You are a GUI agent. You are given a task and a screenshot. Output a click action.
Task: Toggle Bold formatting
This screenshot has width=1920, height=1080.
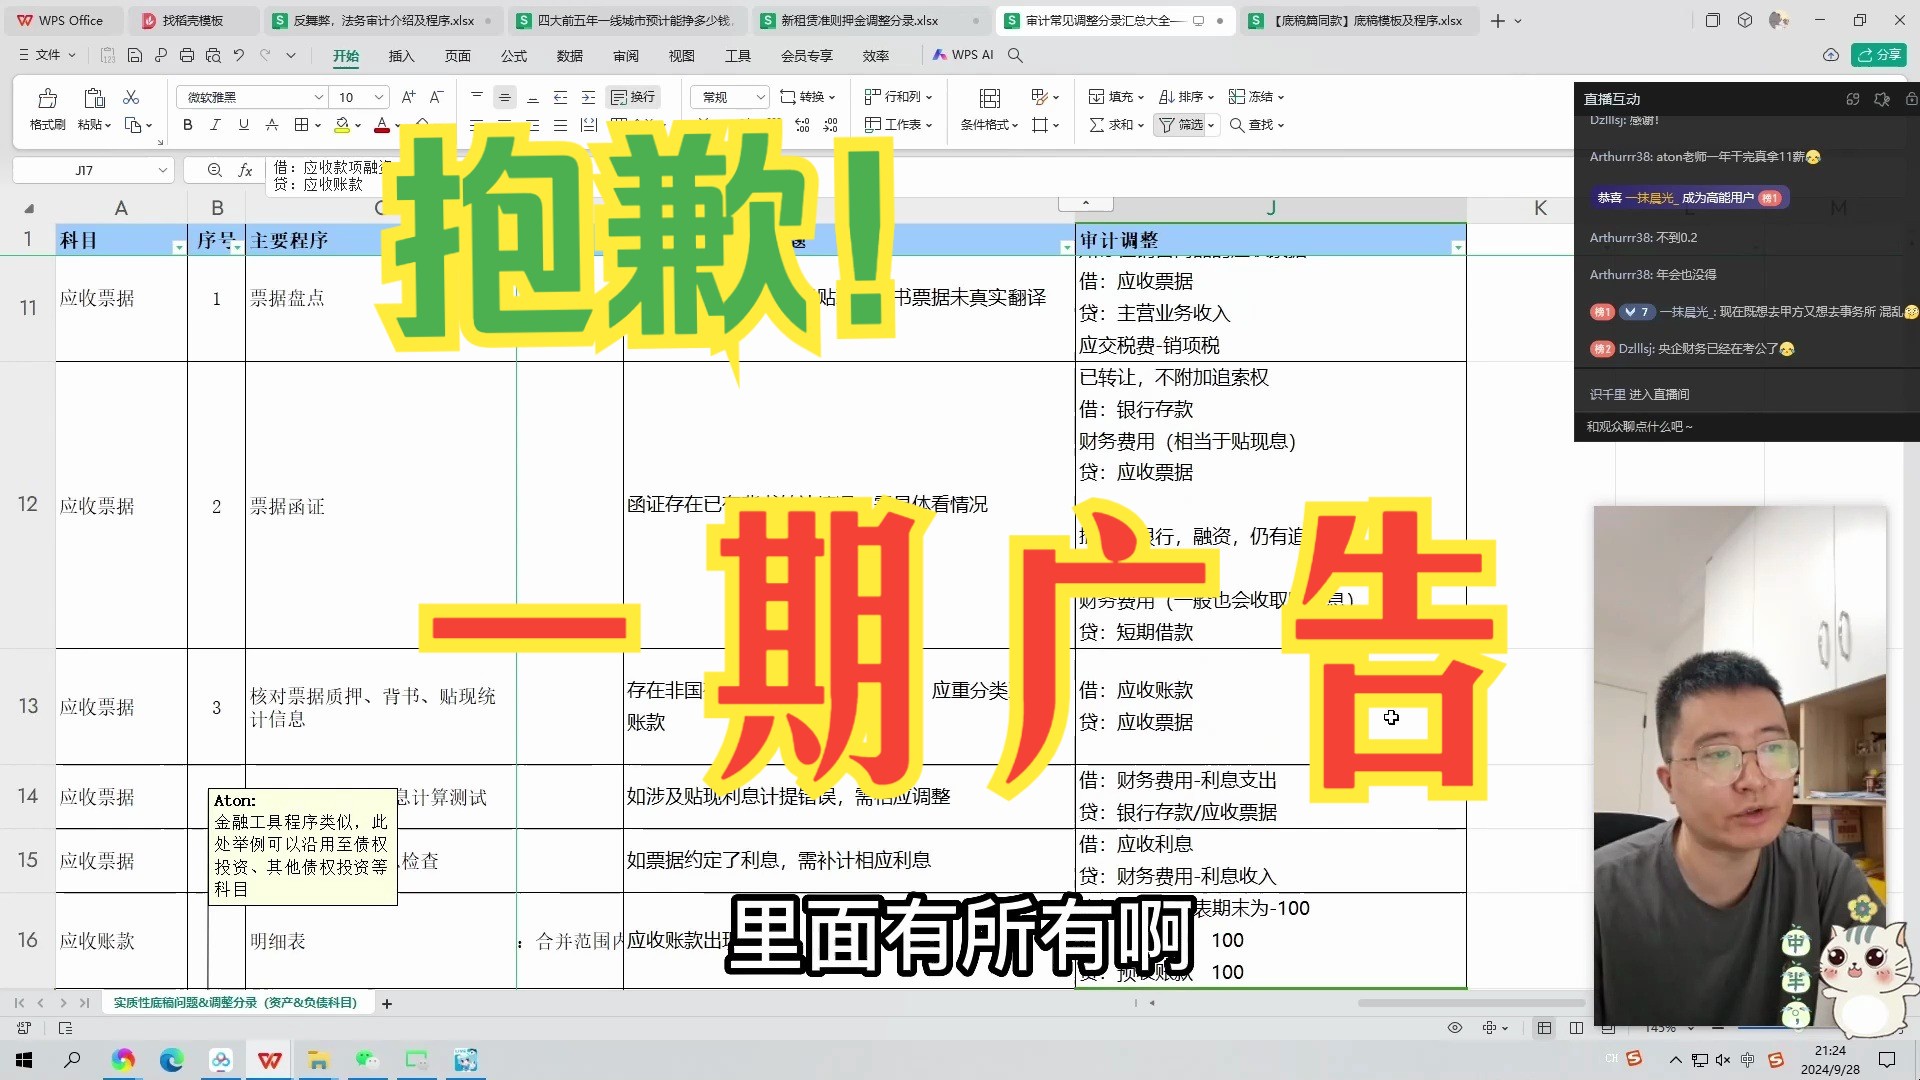(187, 125)
